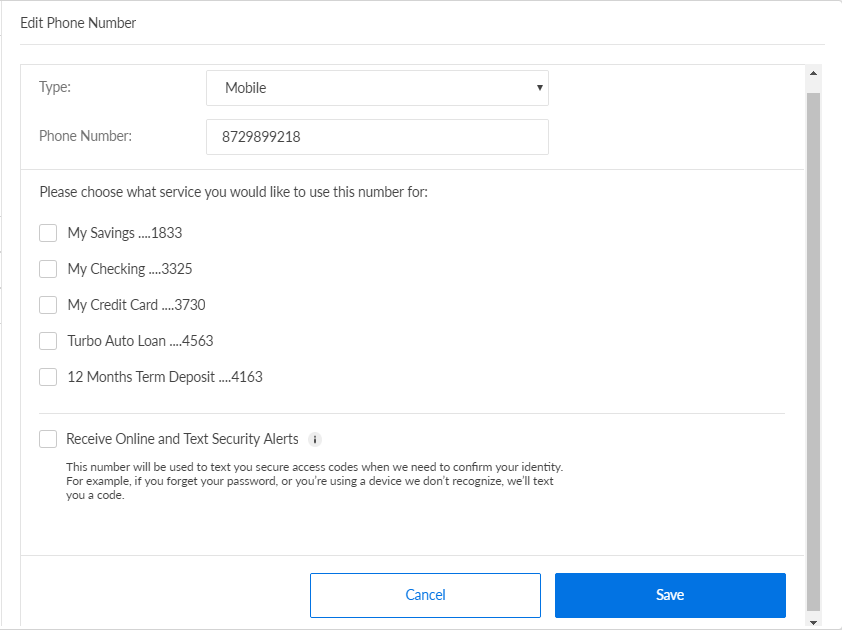842x630 pixels.
Task: Click the 'Type:' field label
Action: [55, 87]
